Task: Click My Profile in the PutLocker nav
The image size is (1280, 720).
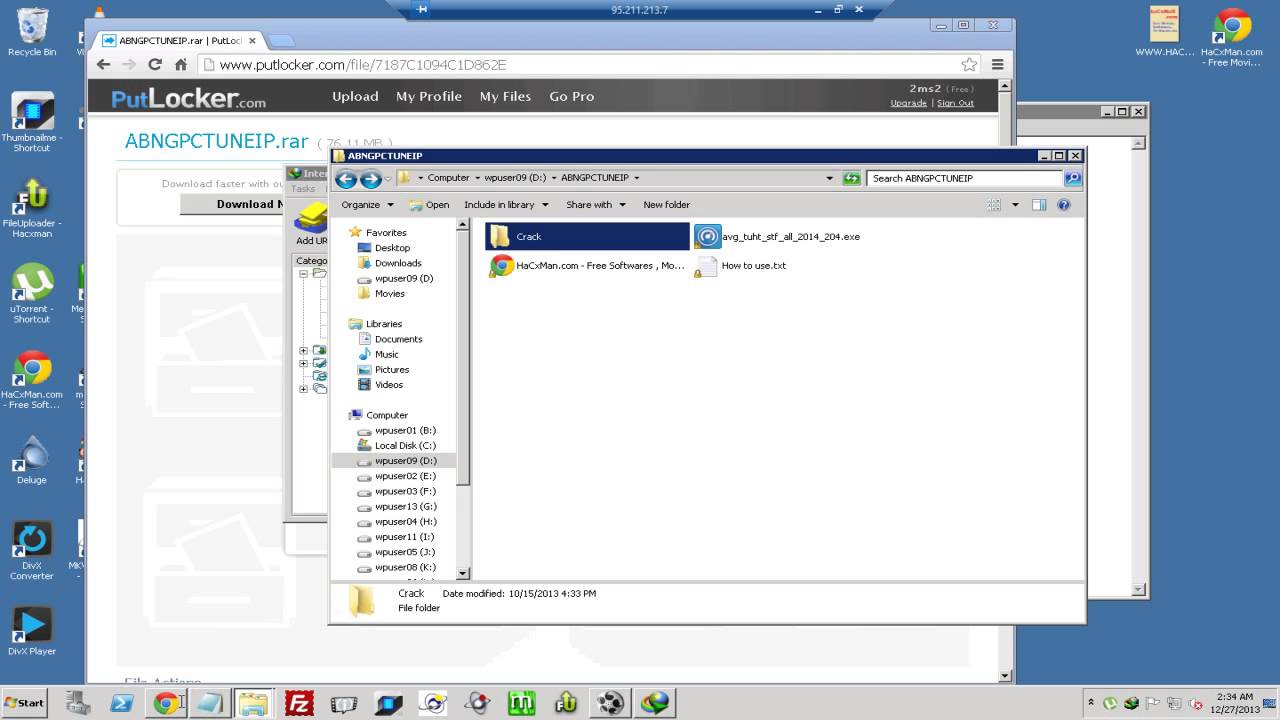Action: coord(429,96)
